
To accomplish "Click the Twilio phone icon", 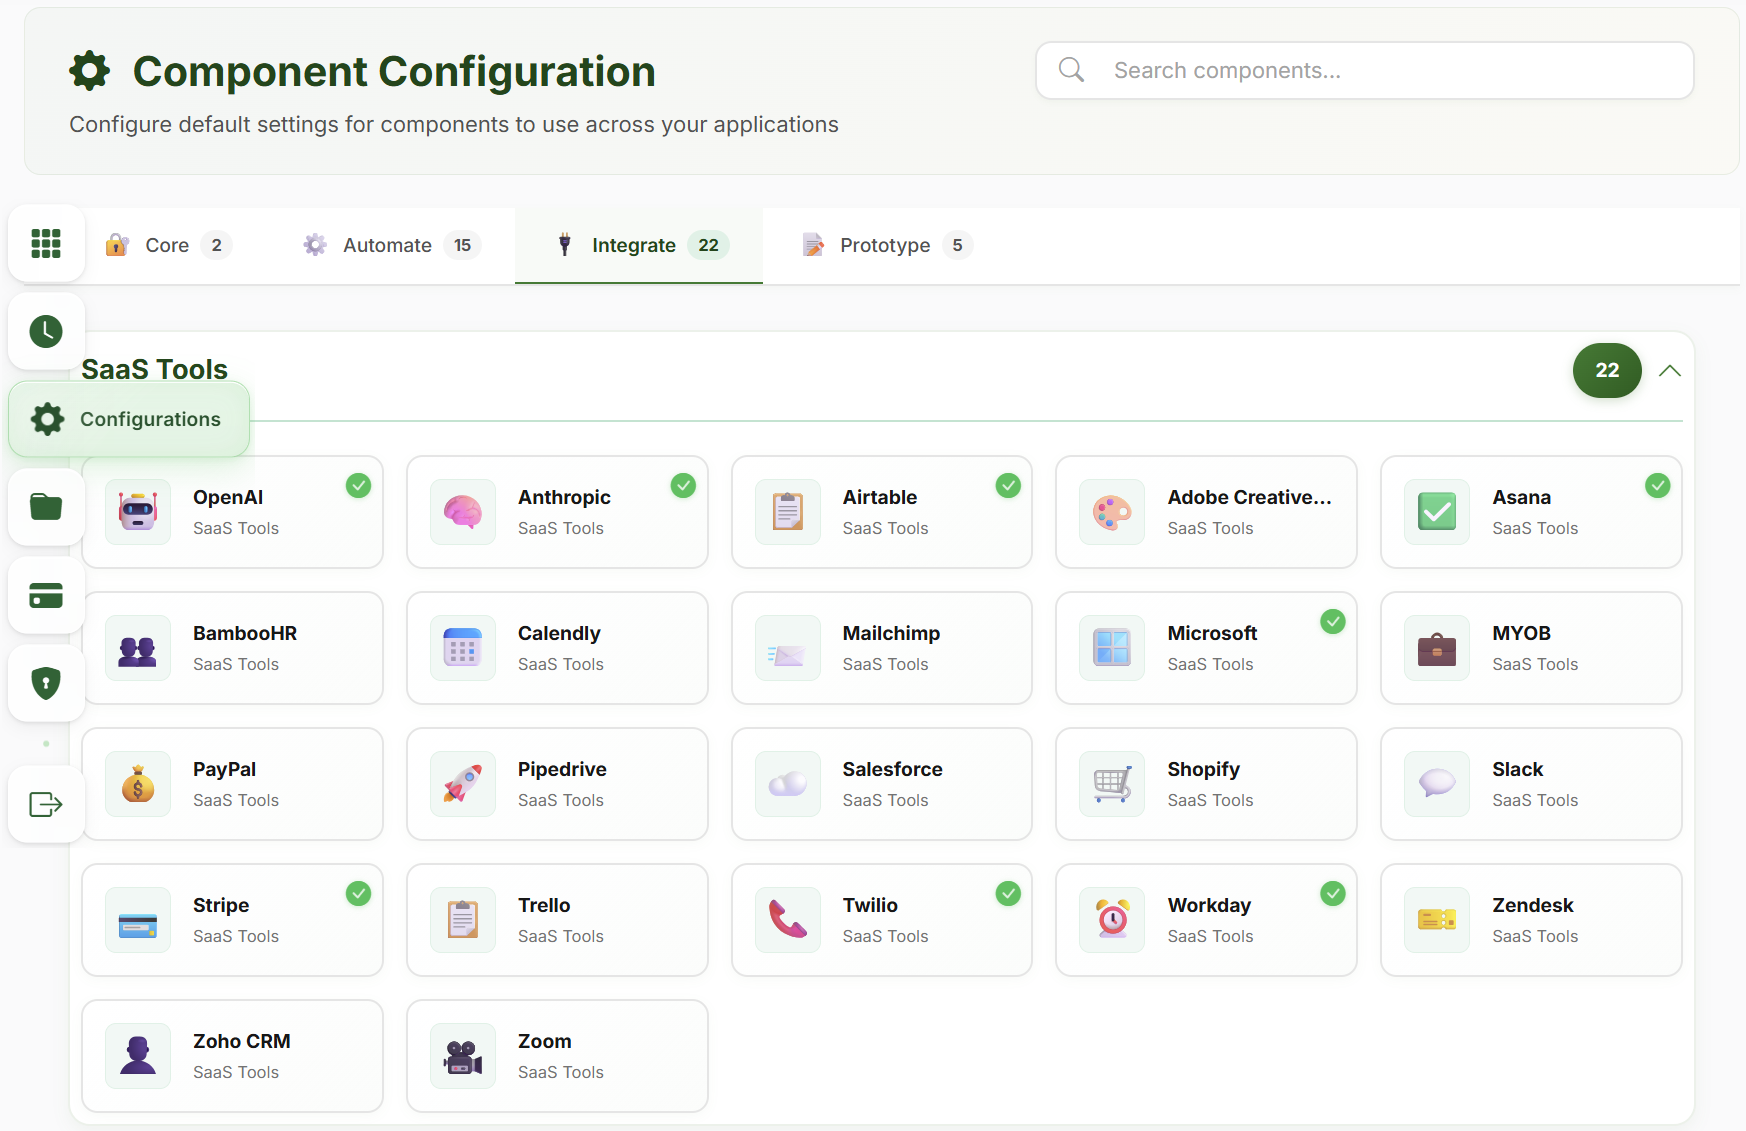I will 788,920.
